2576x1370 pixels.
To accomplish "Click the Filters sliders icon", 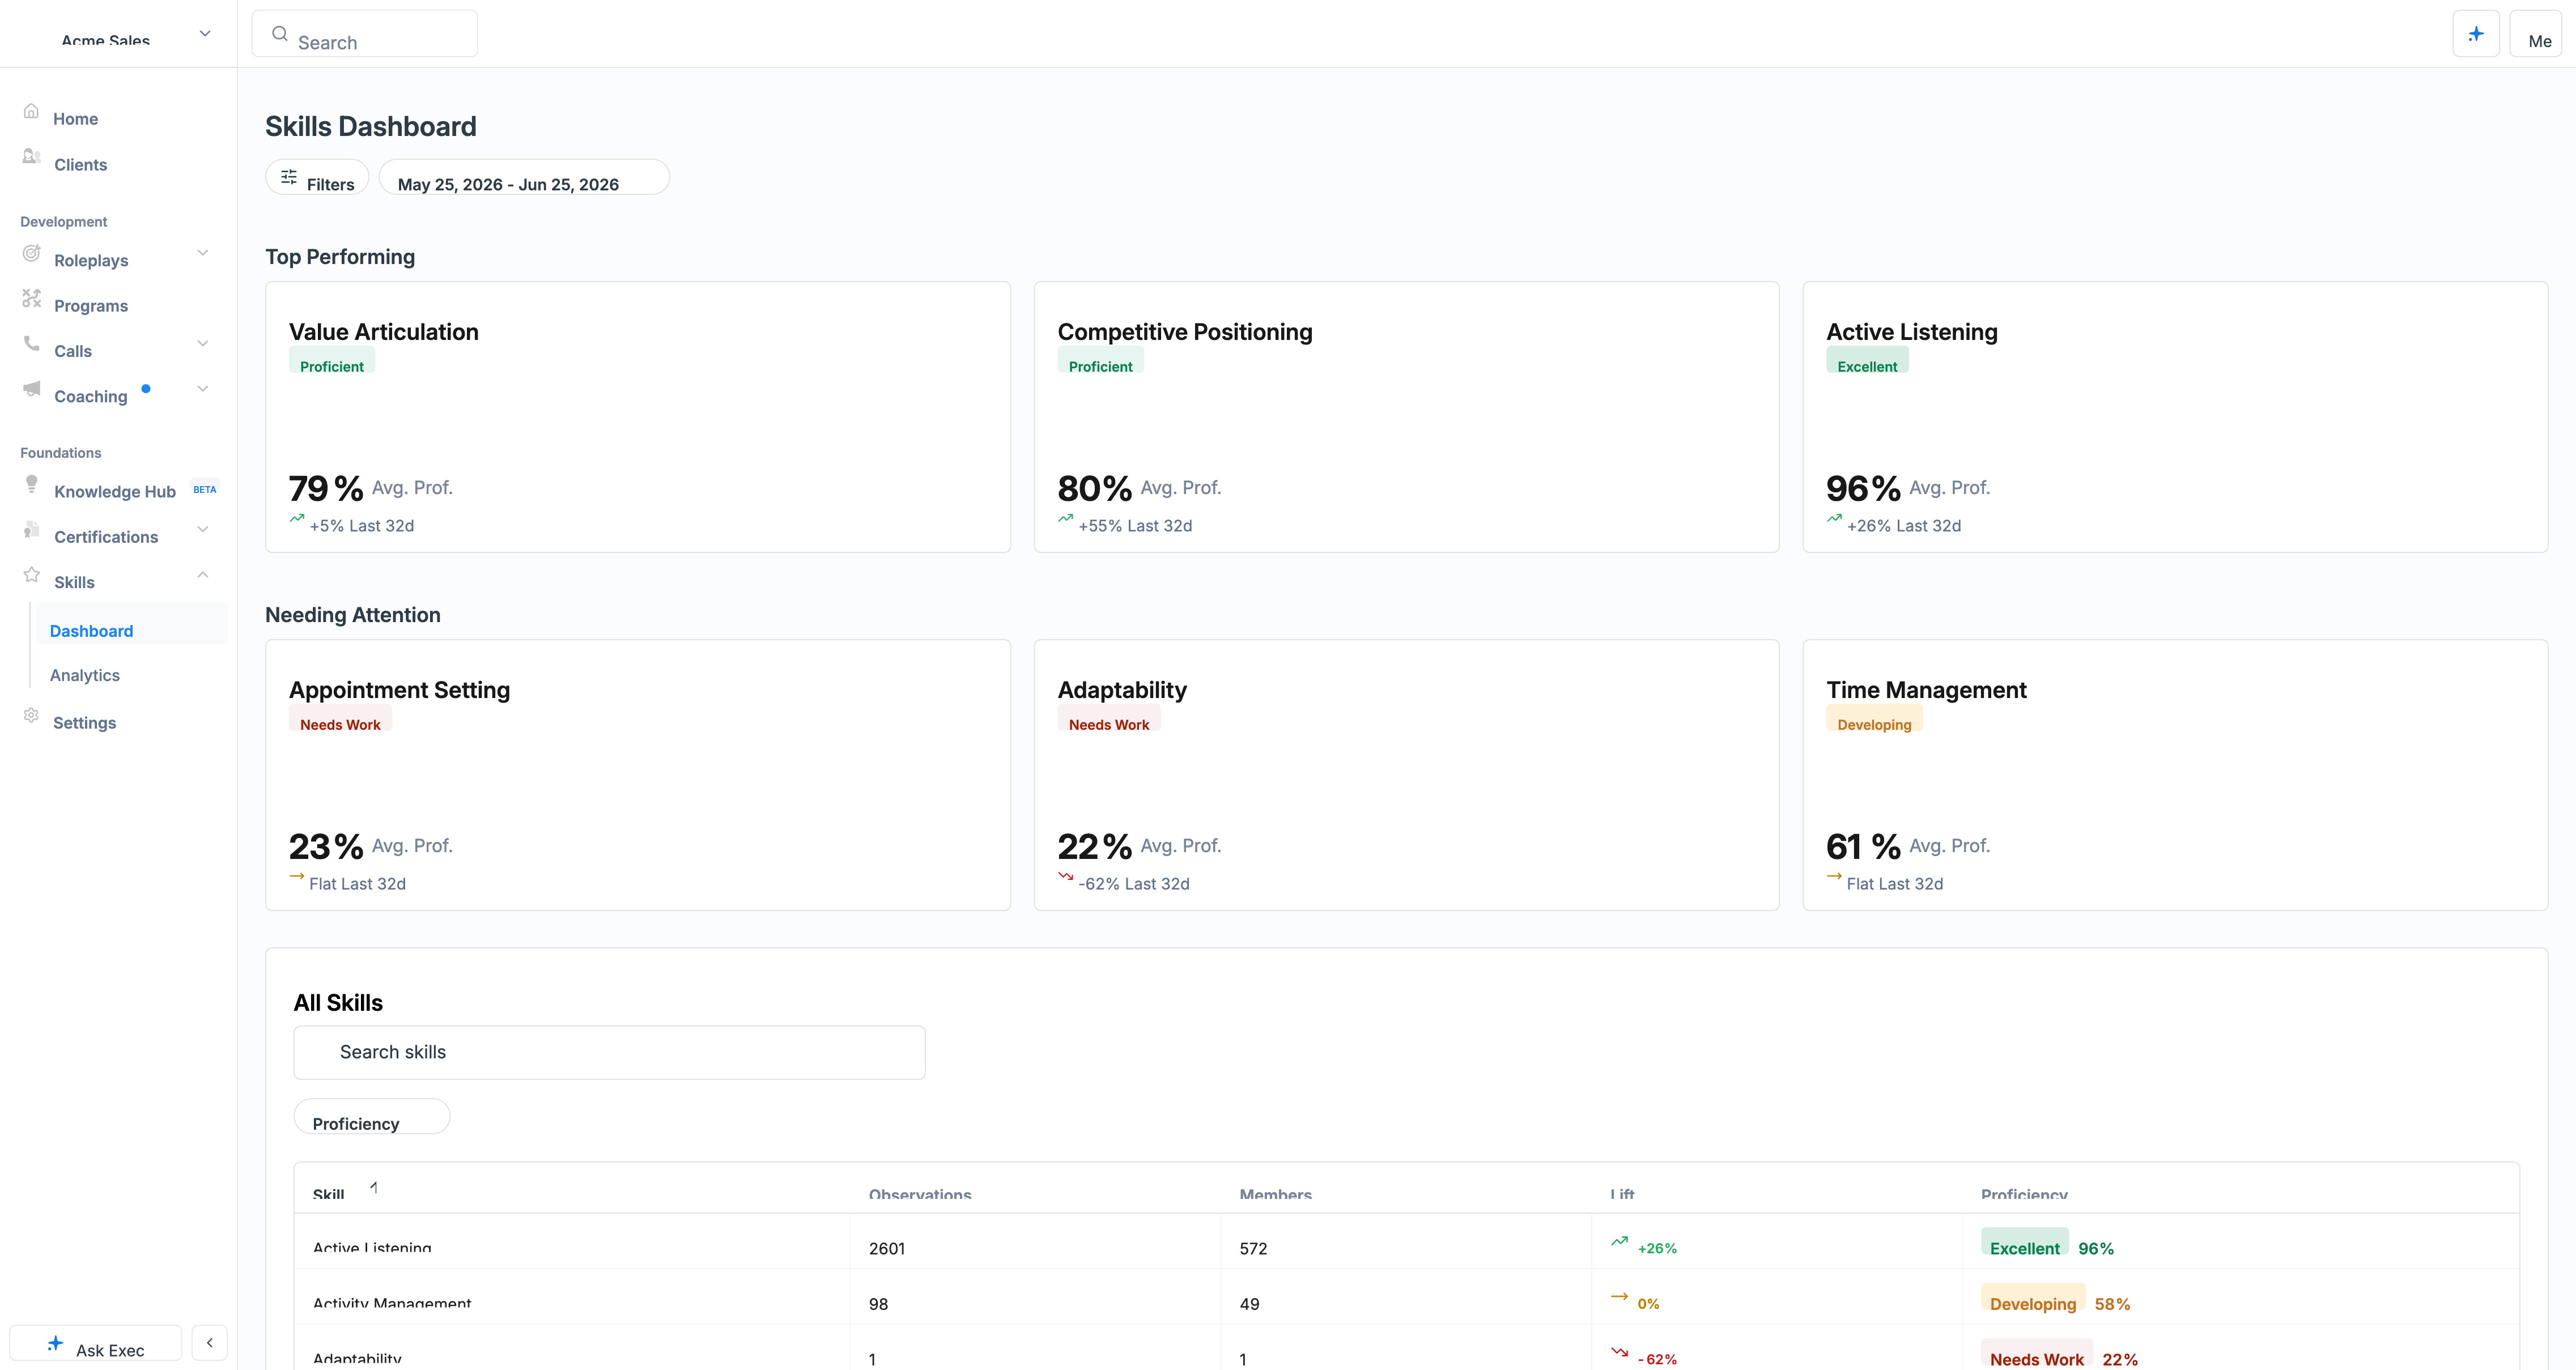I will pyautogui.click(x=289, y=177).
